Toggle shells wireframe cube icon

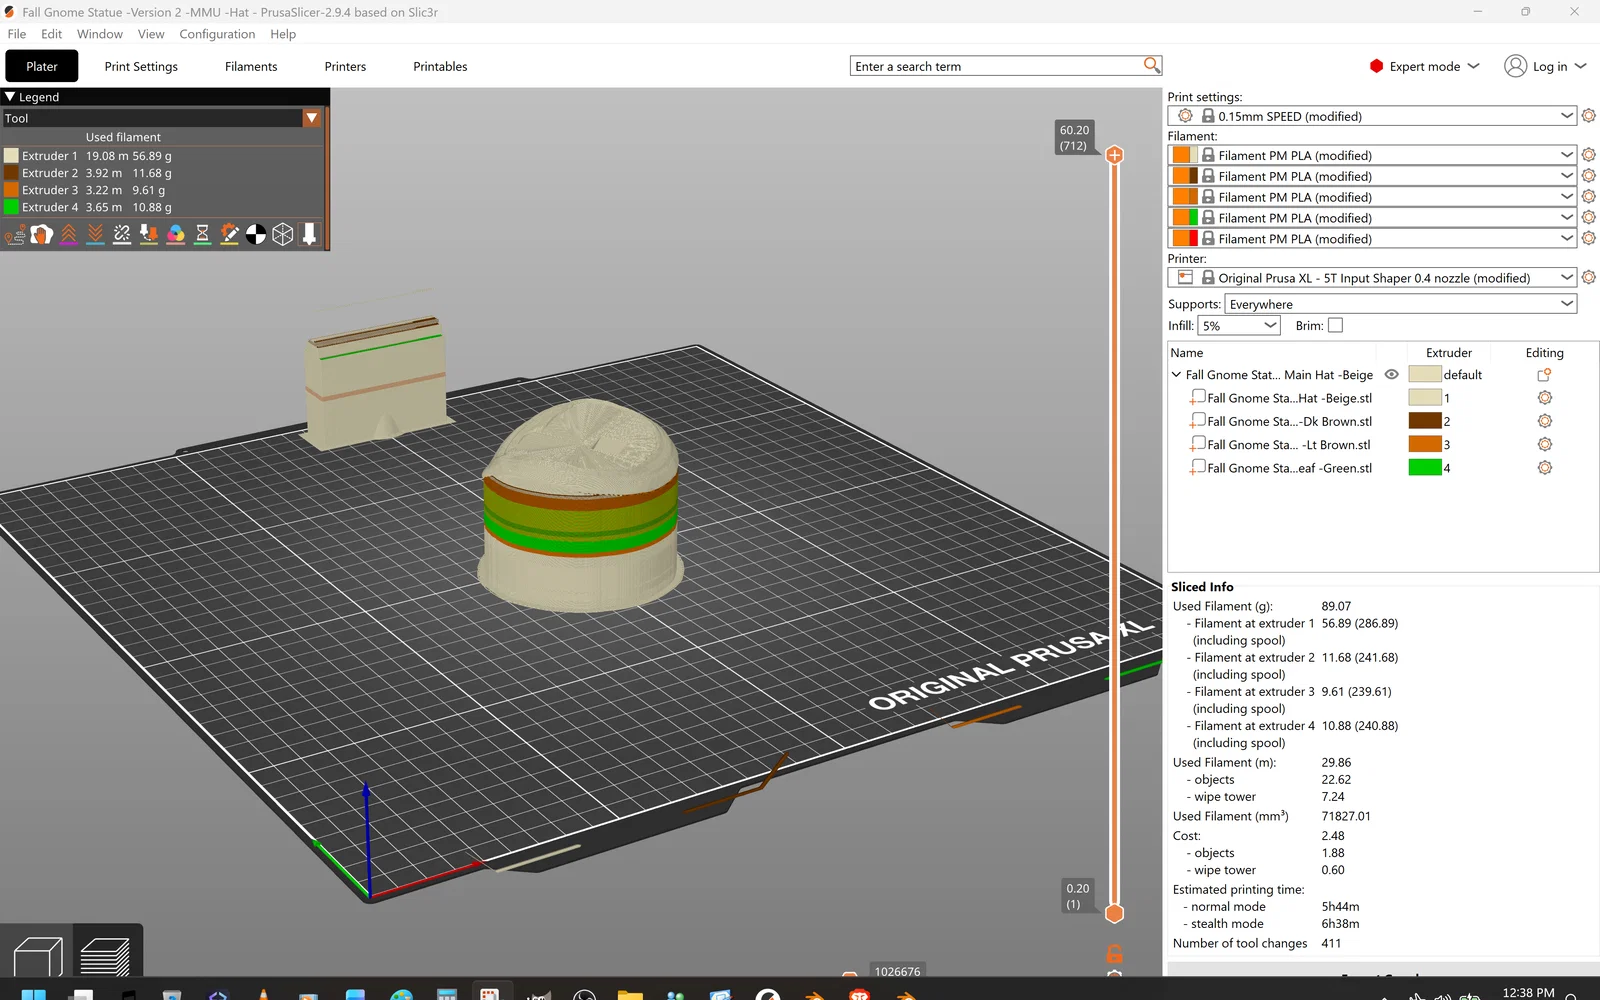click(283, 234)
